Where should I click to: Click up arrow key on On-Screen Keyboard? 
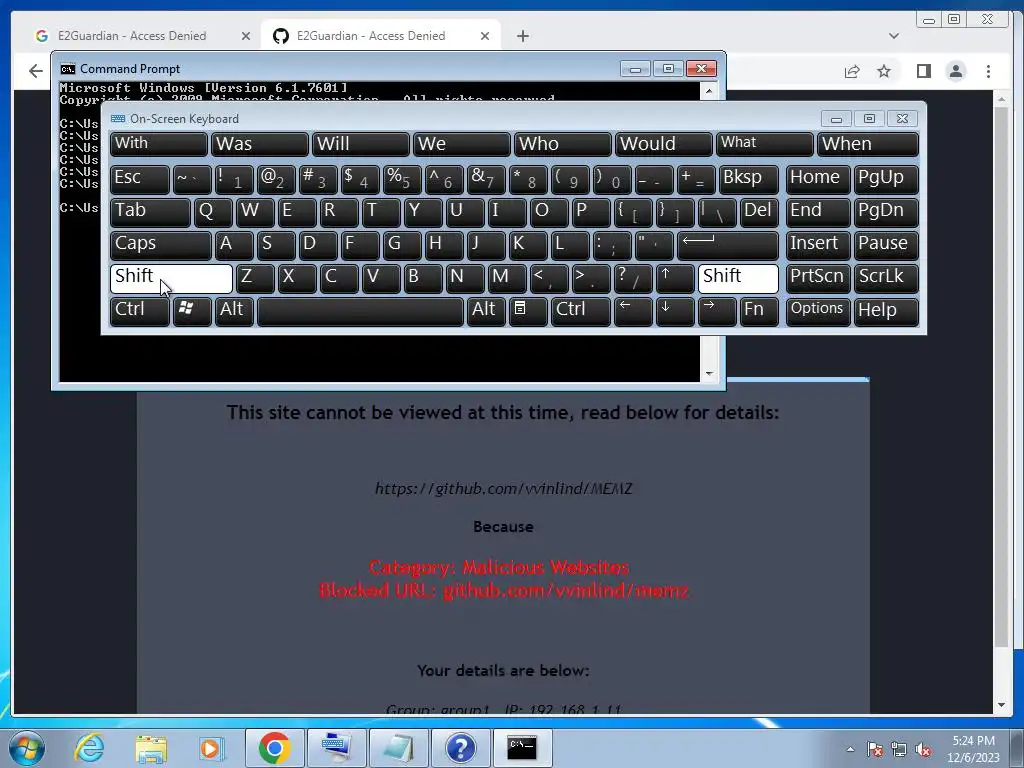click(675, 279)
